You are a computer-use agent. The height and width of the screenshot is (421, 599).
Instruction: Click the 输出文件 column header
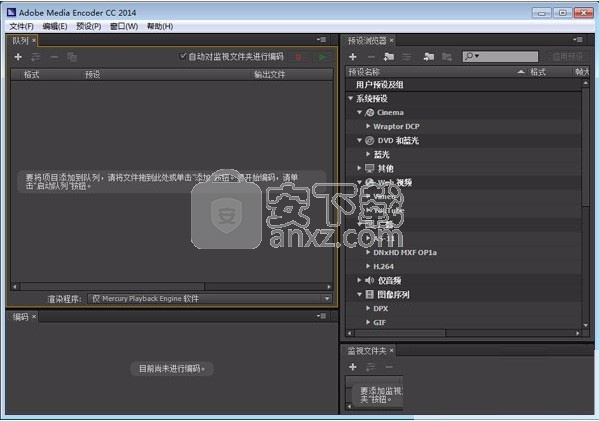(270, 74)
